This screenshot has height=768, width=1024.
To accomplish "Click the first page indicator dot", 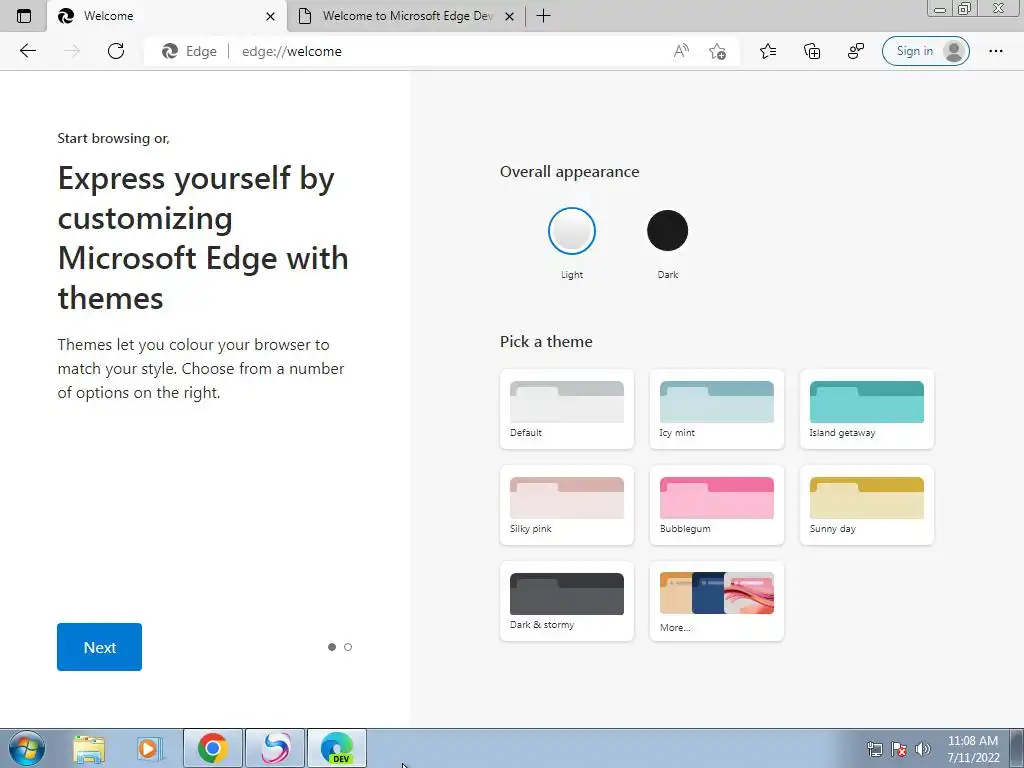I will [332, 647].
